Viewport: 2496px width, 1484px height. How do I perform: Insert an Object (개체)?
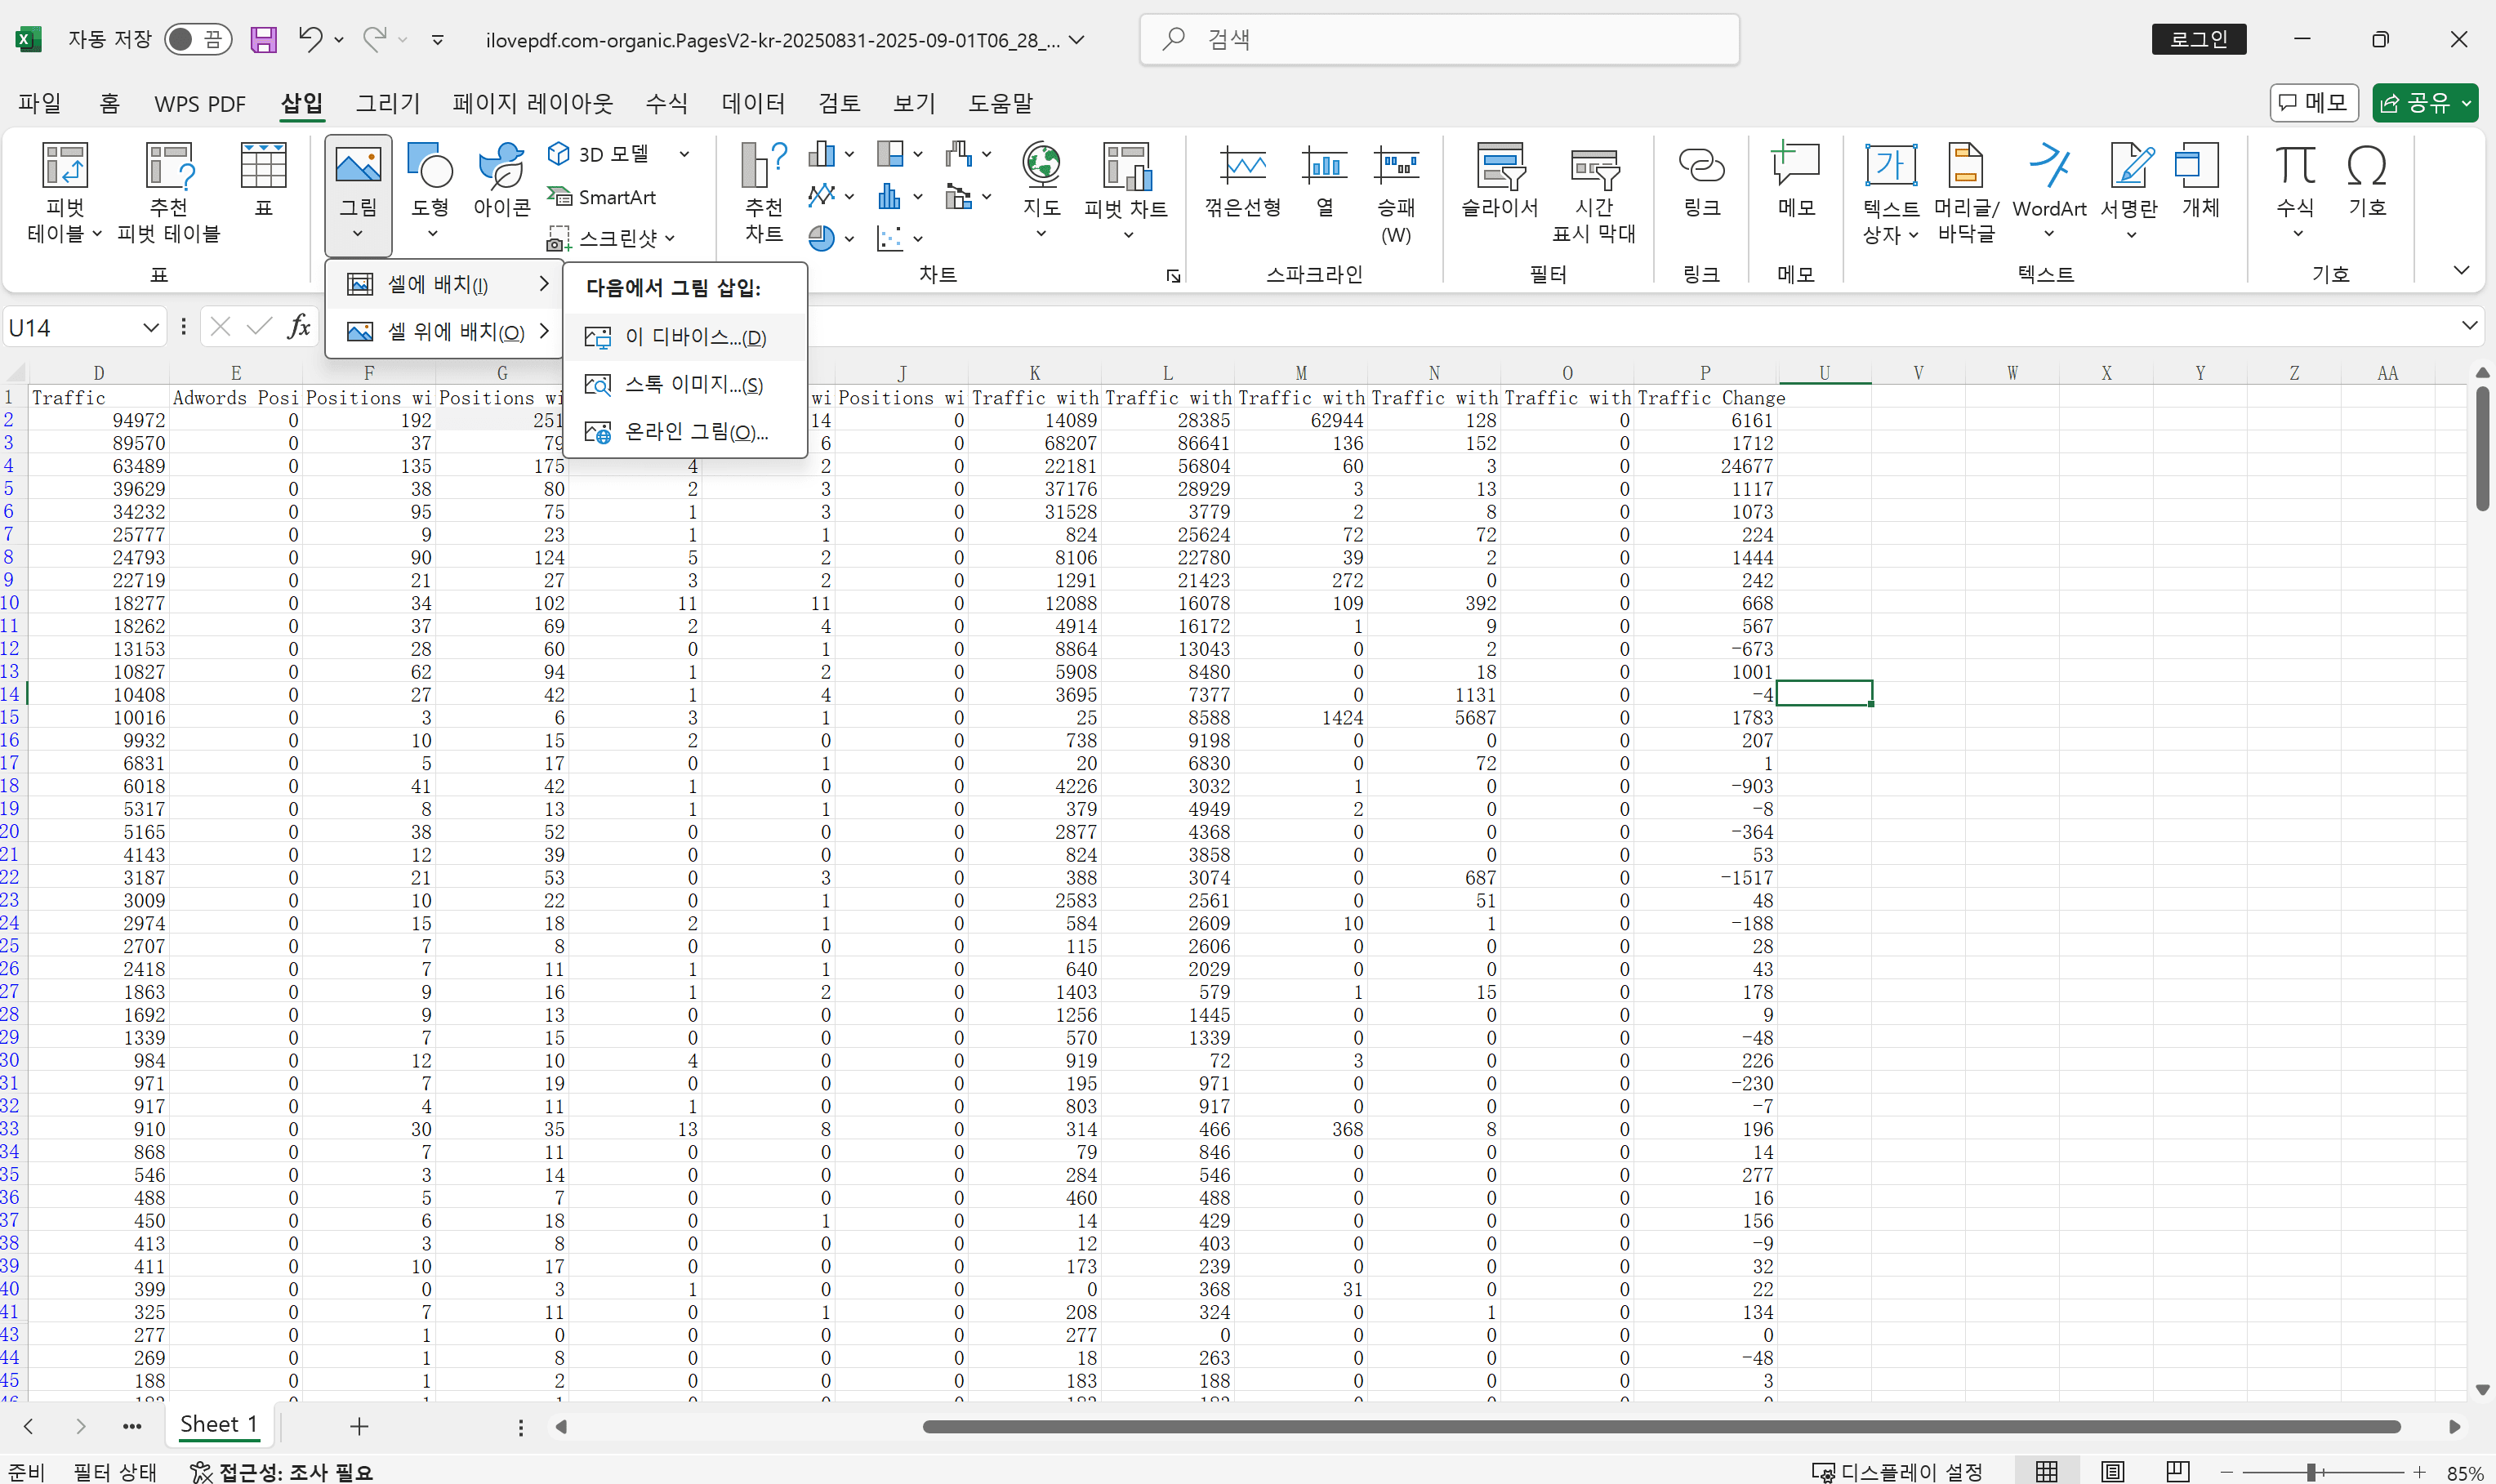(x=2199, y=180)
